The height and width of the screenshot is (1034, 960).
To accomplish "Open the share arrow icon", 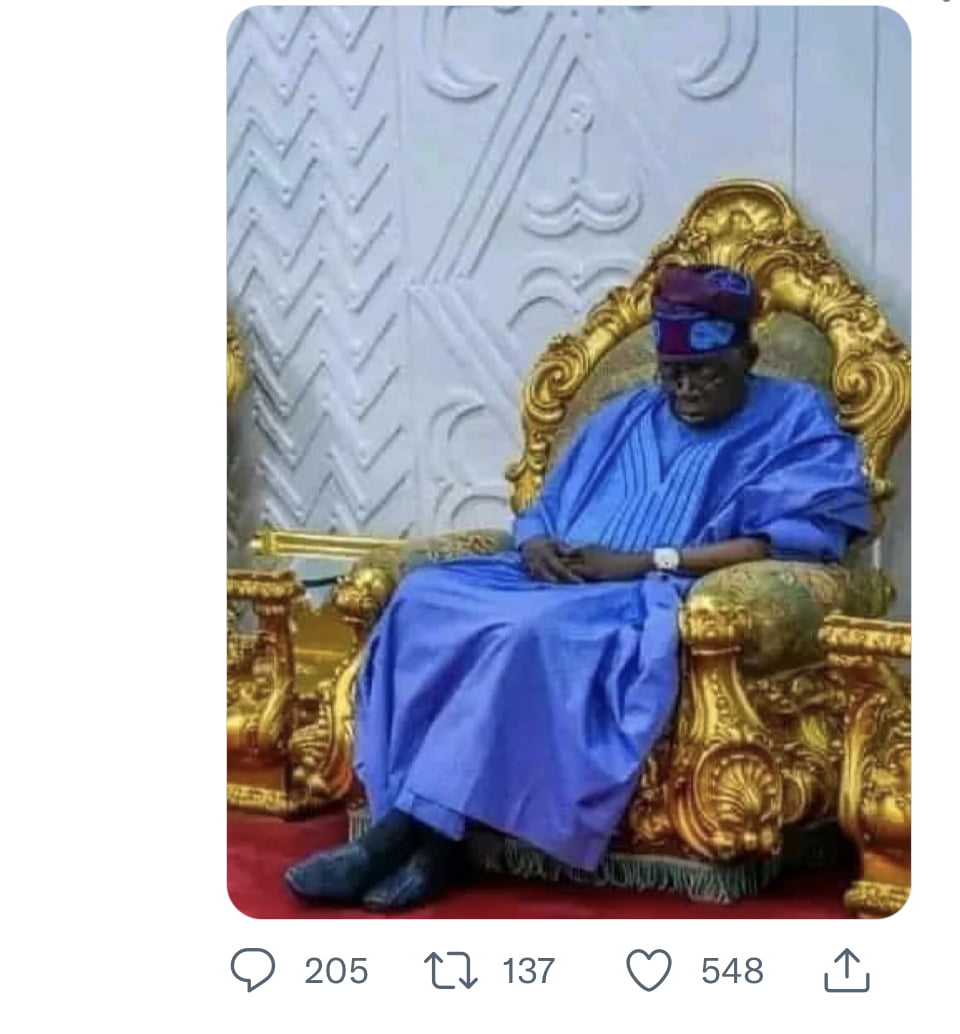I will point(847,969).
